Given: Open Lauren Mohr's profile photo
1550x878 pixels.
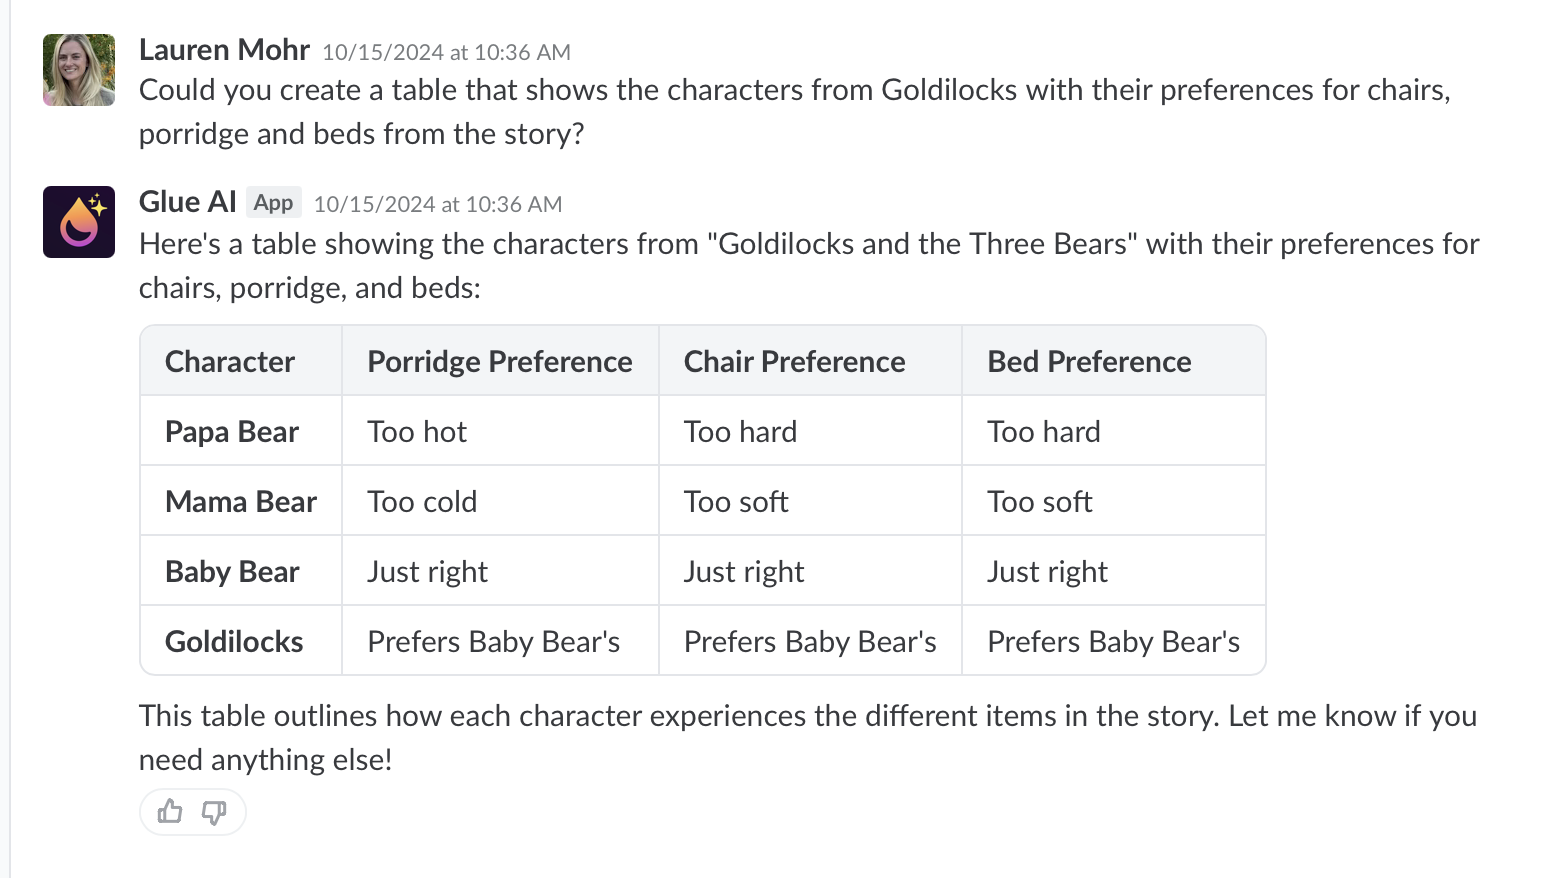Looking at the screenshot, I should 79,70.
